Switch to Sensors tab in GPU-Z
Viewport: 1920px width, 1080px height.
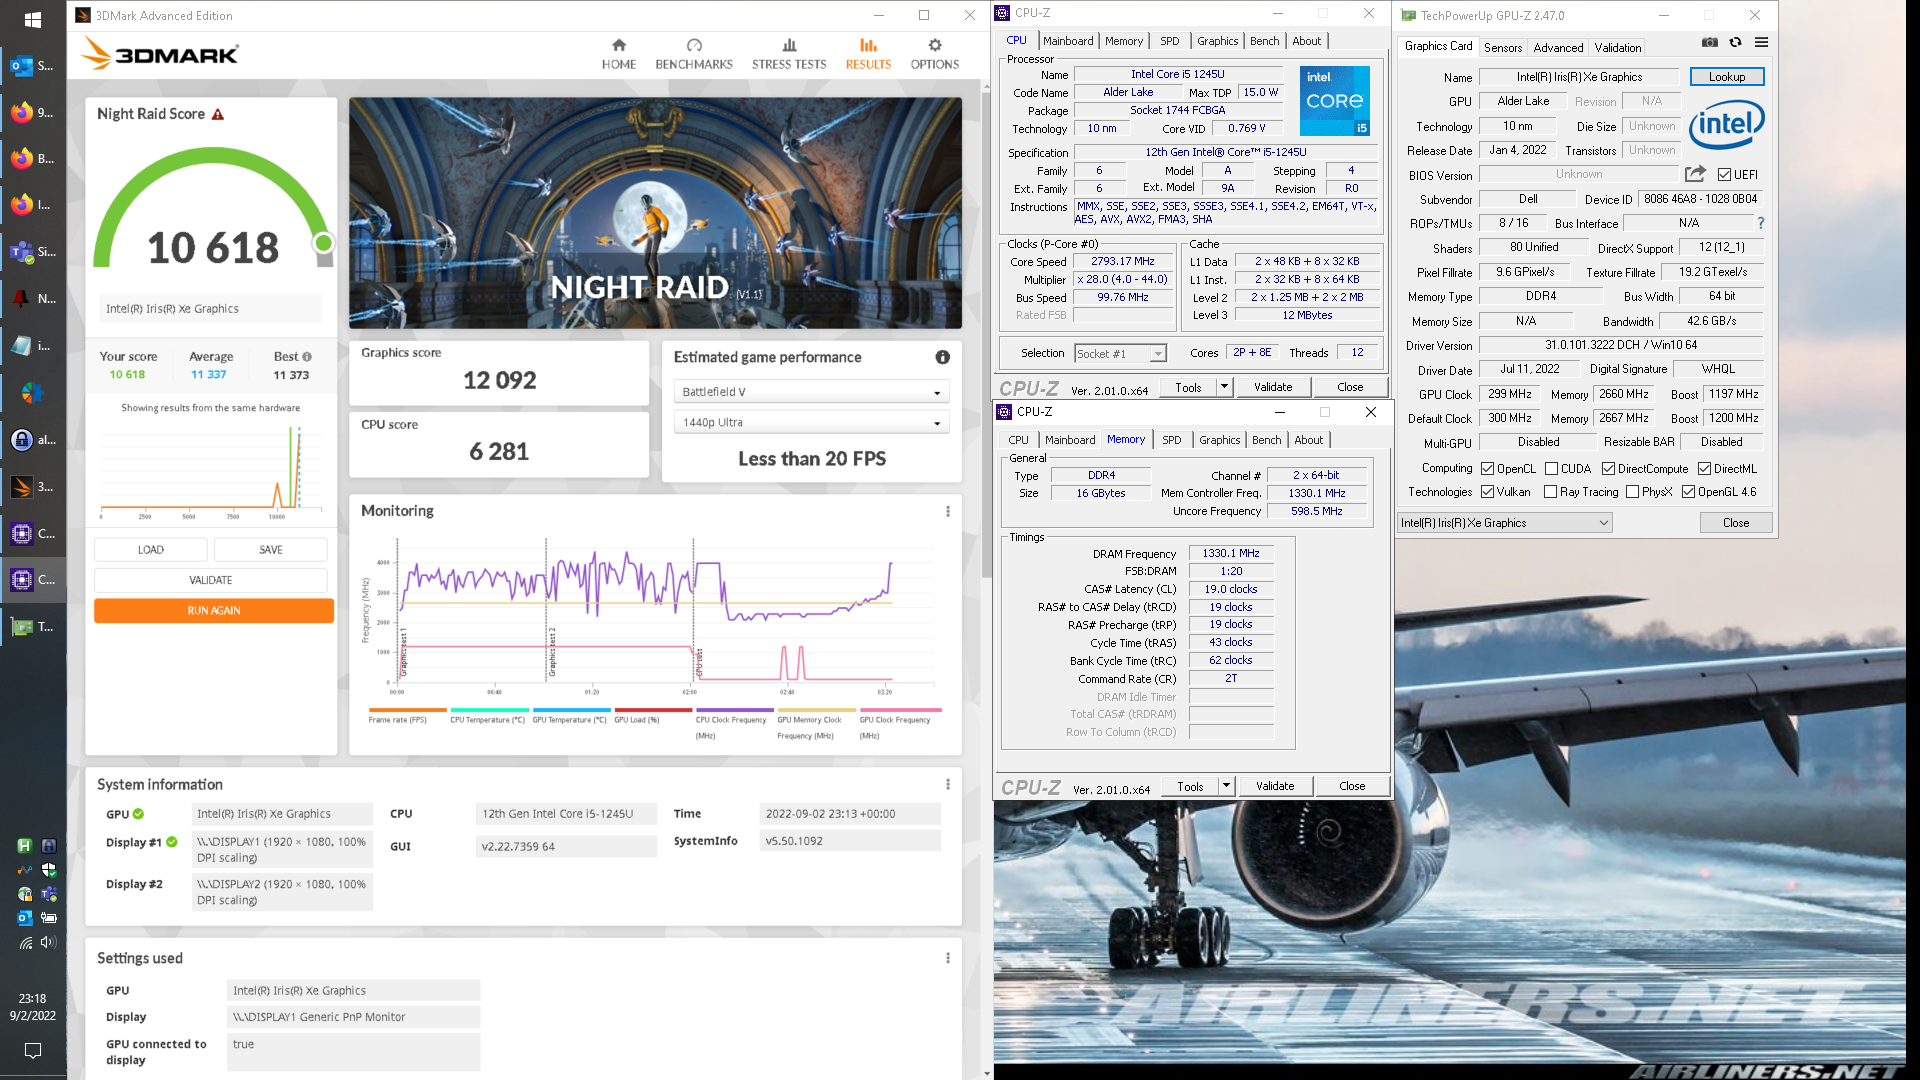pos(1502,47)
